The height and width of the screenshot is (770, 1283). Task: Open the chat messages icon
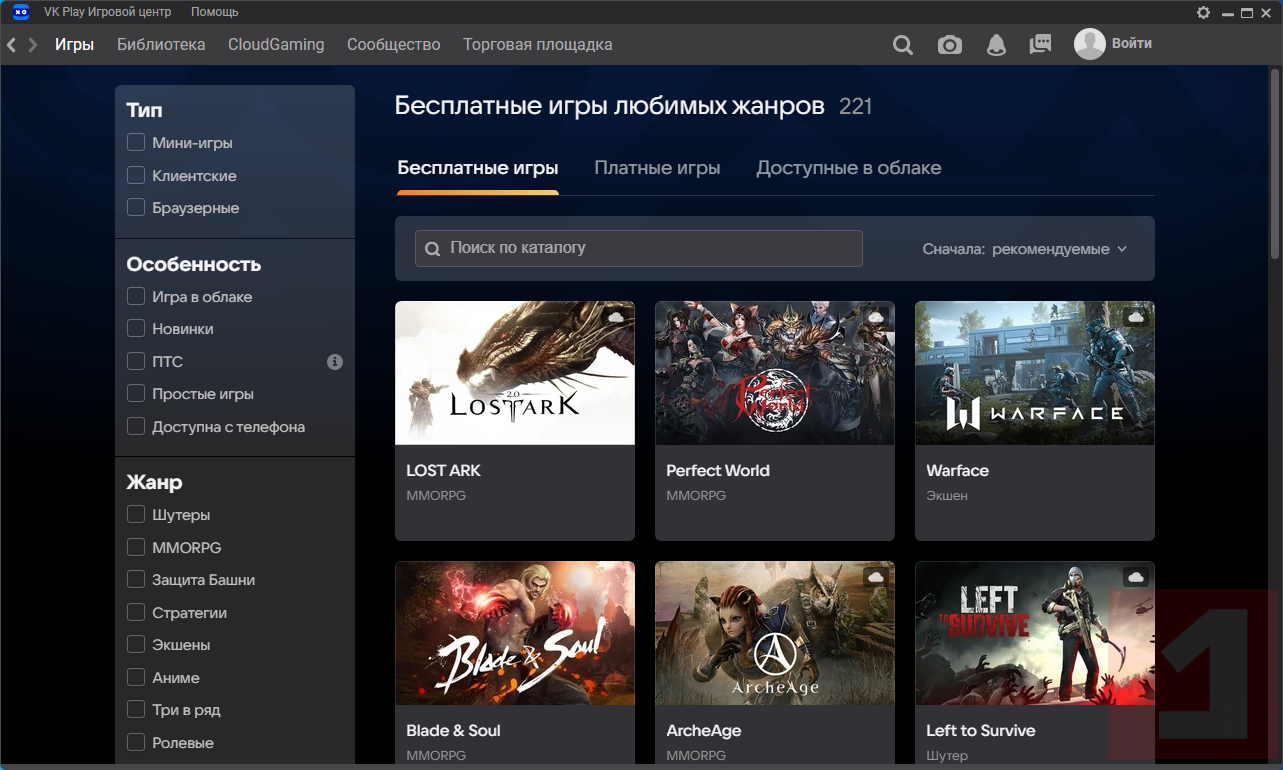click(x=1040, y=45)
